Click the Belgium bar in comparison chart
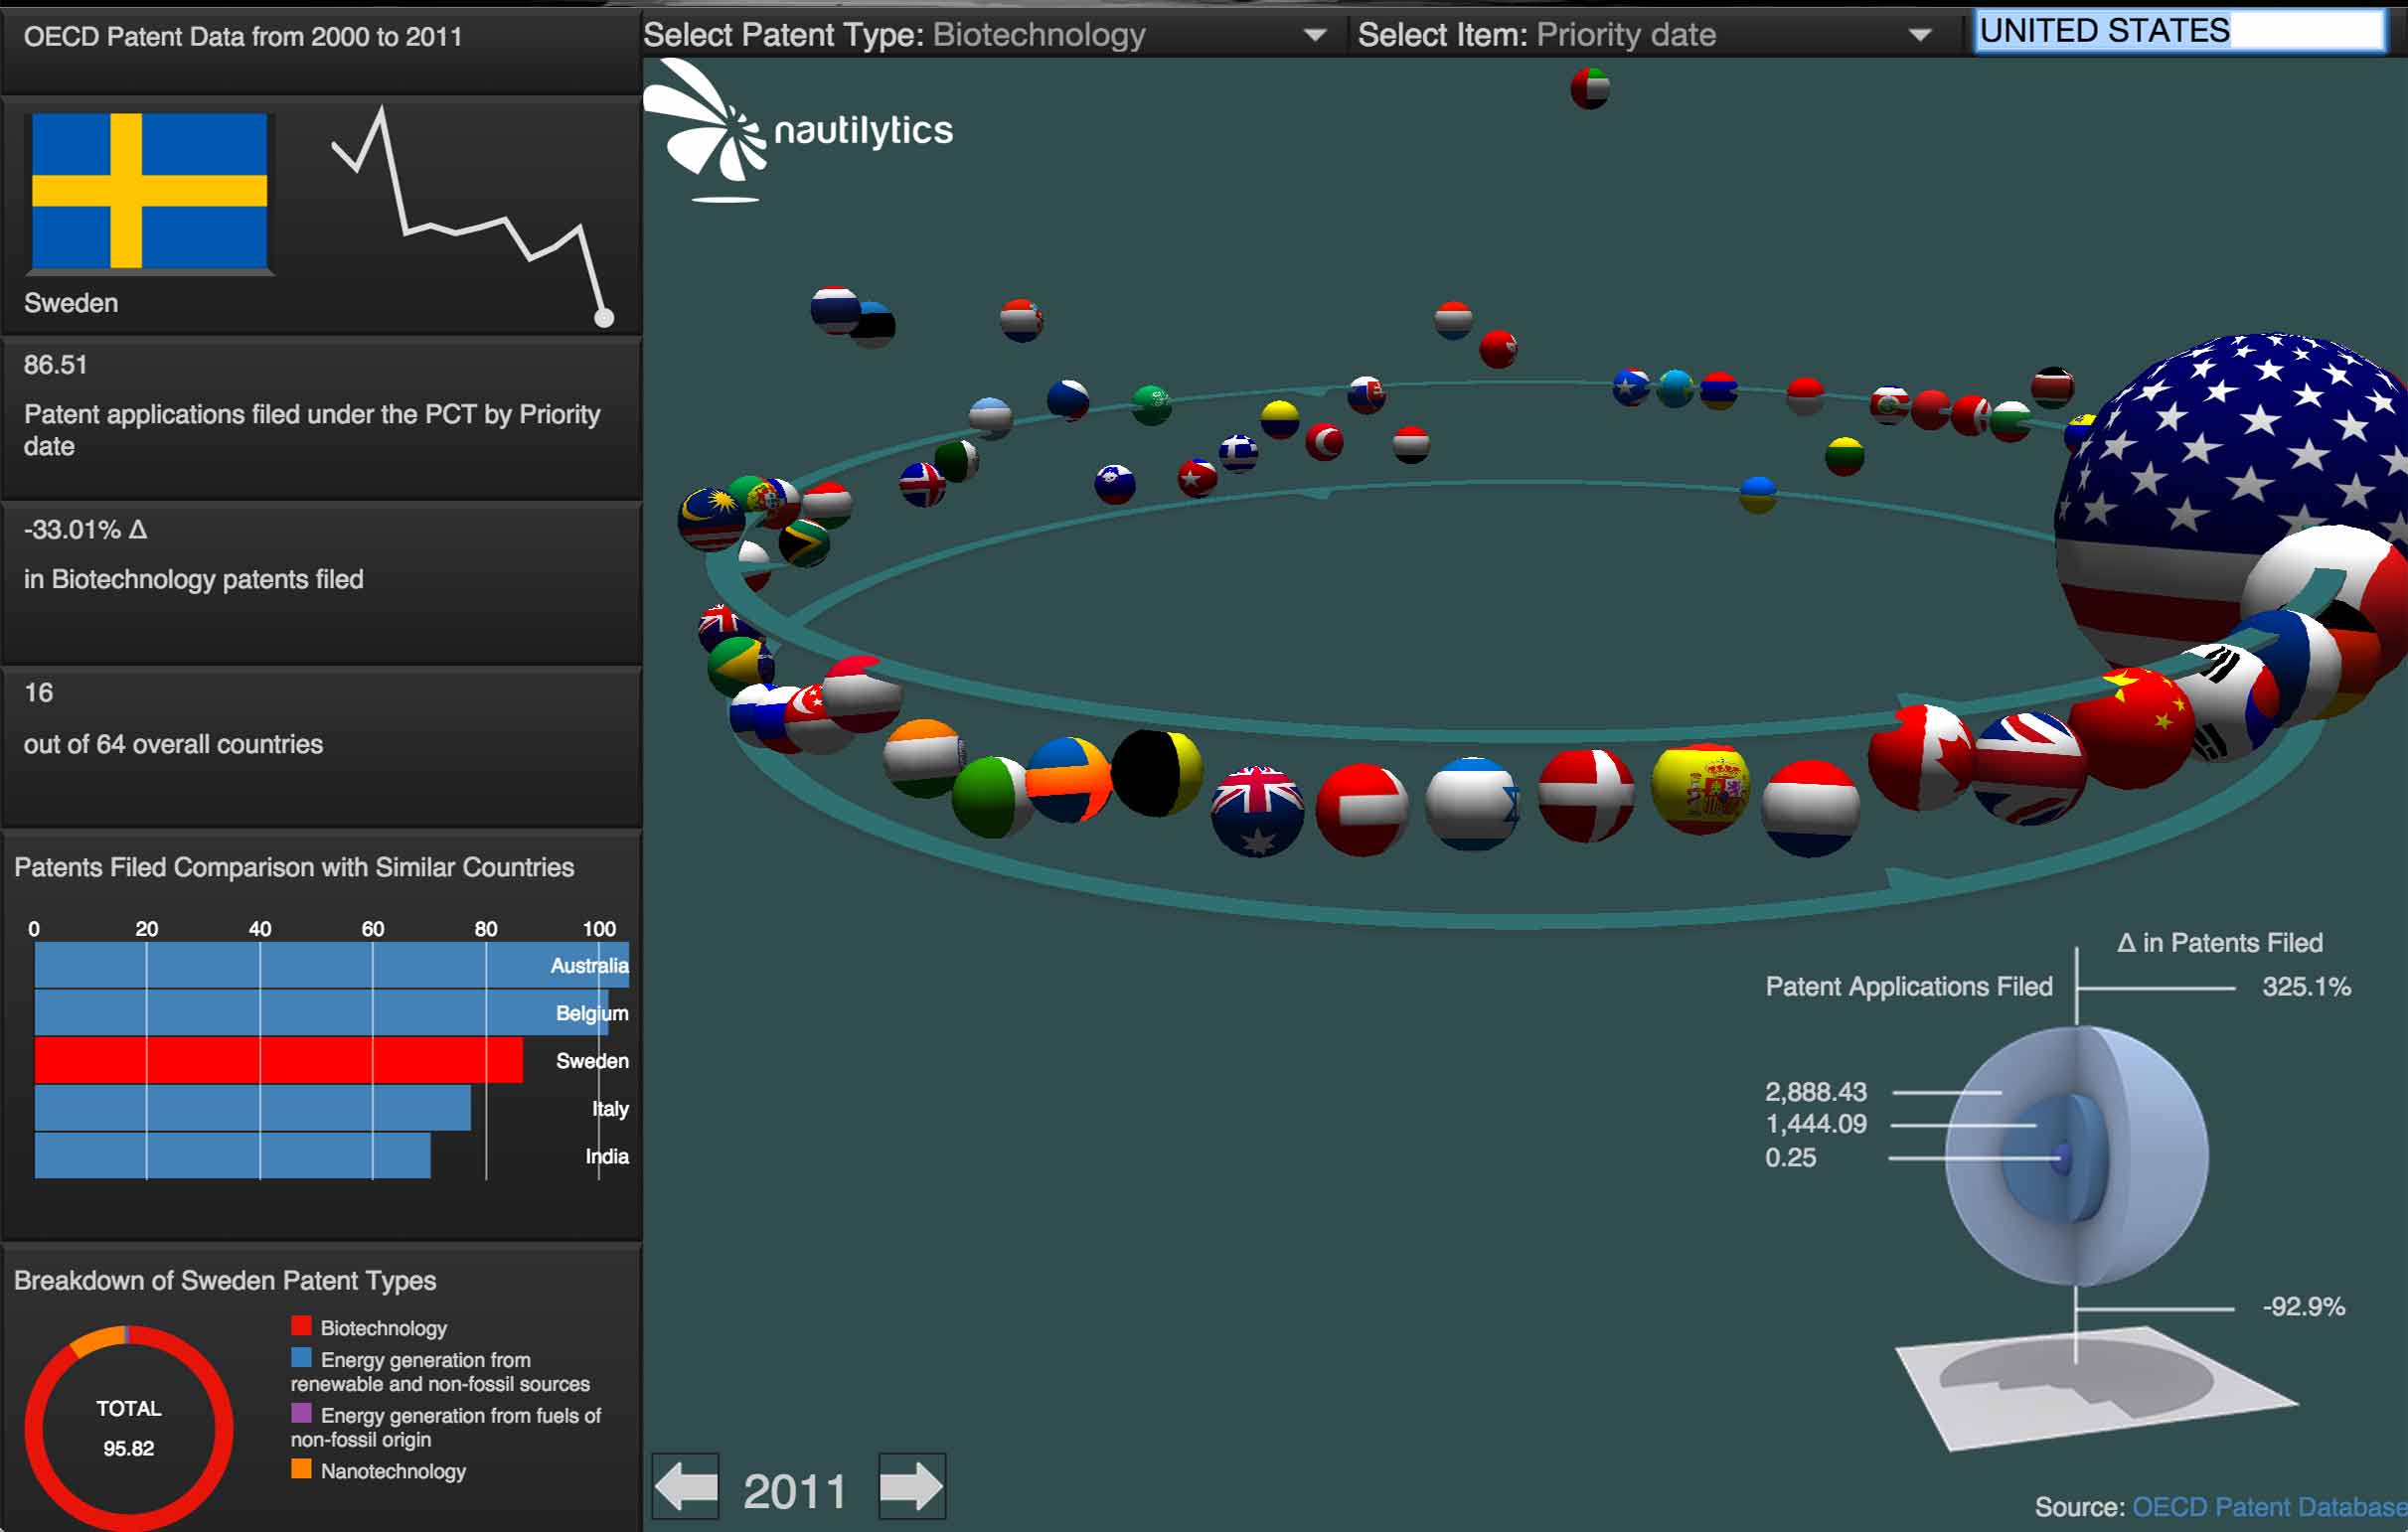Screen dimensions: 2408x1532 point(322,1013)
